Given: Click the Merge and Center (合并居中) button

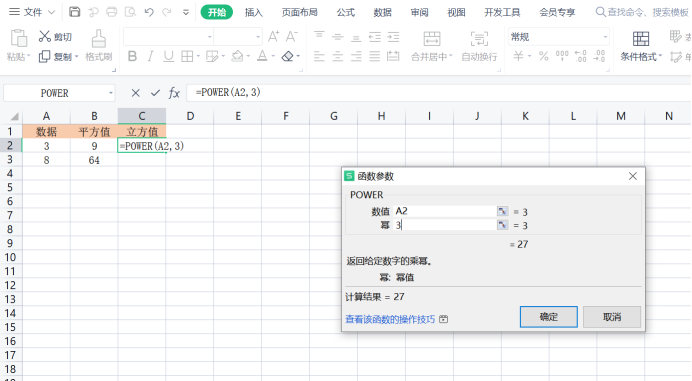Looking at the screenshot, I should (x=432, y=46).
